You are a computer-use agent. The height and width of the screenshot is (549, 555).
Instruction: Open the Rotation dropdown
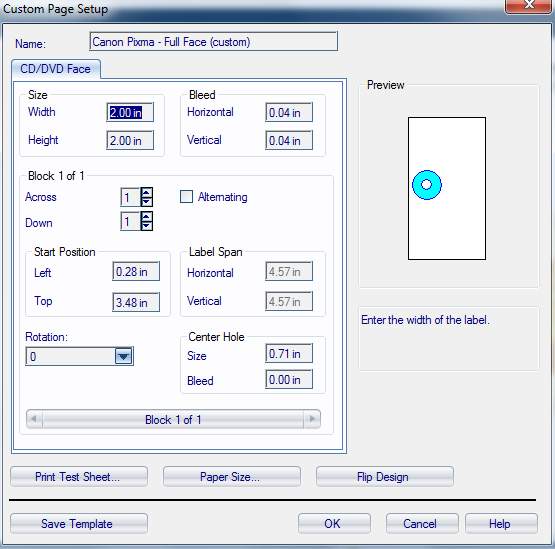pos(124,356)
